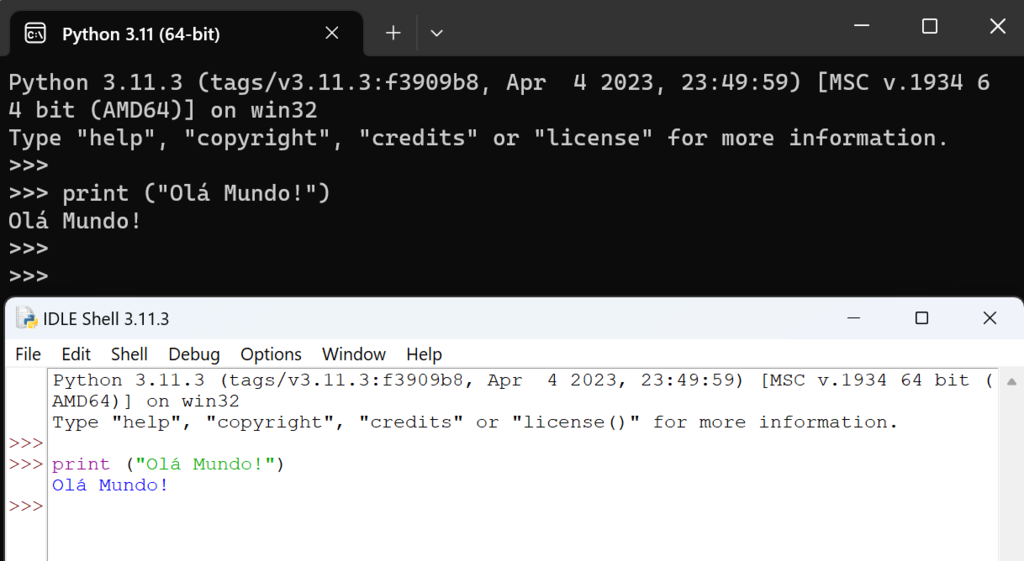Viewport: 1024px width, 561px height.
Task: Open the Debug menu in IDLE
Action: pyautogui.click(x=194, y=354)
